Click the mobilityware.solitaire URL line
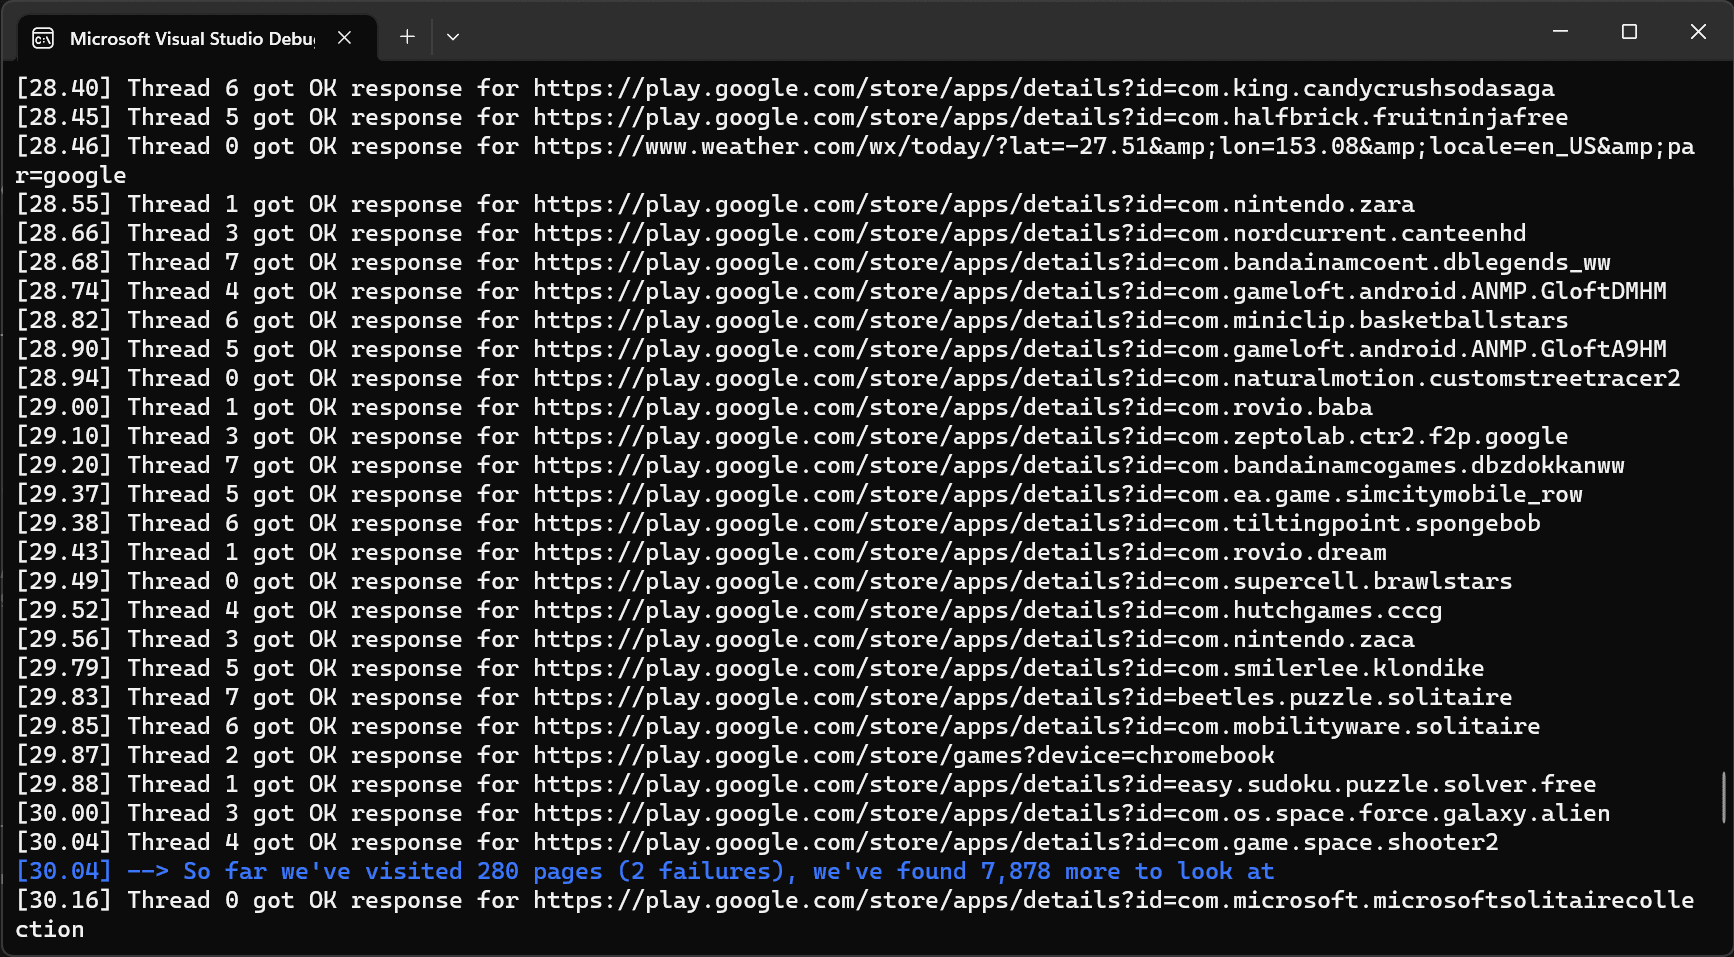This screenshot has height=957, width=1734. point(778,726)
